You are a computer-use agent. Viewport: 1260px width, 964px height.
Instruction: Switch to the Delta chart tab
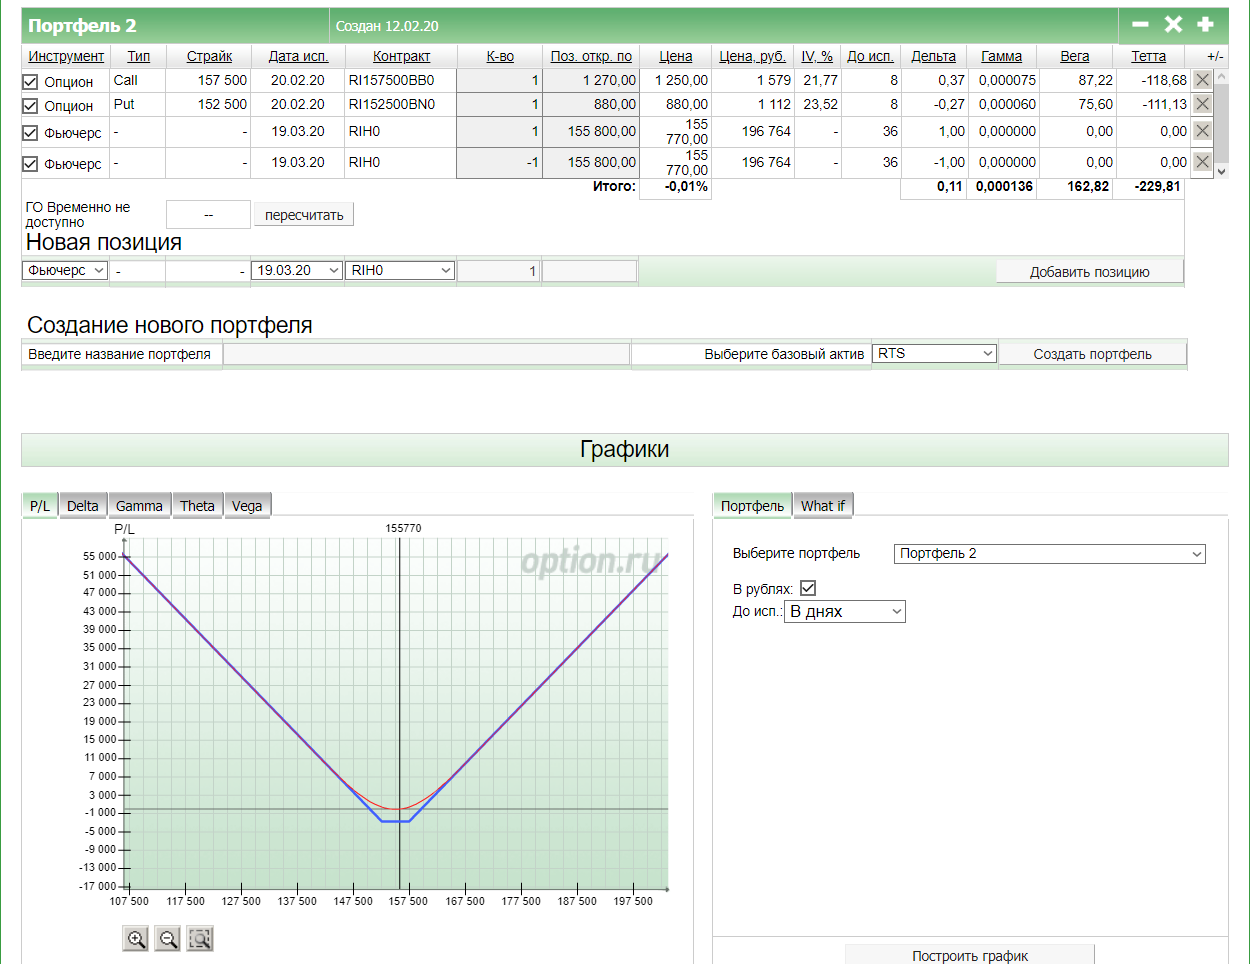[x=83, y=506]
